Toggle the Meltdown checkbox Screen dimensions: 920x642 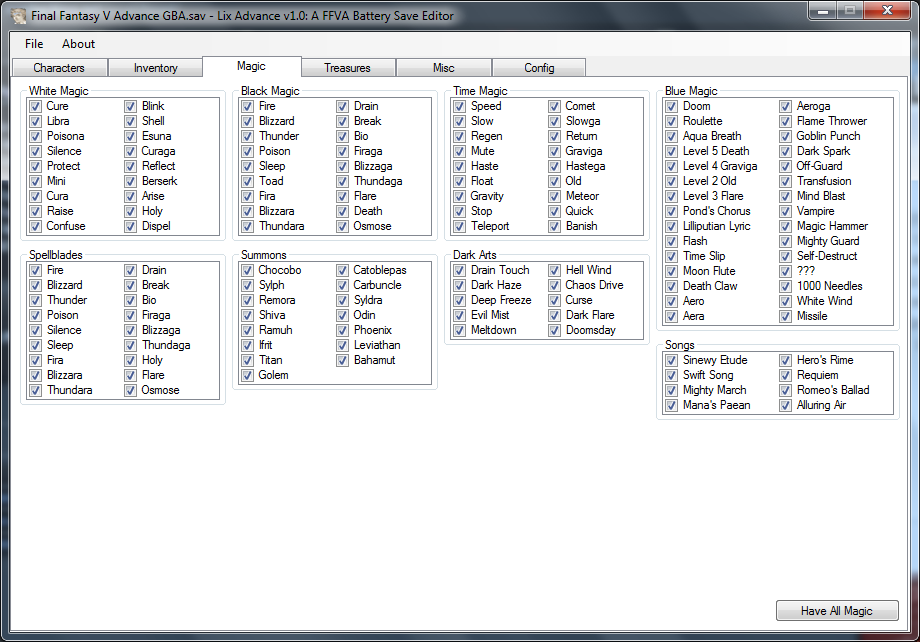click(x=459, y=330)
